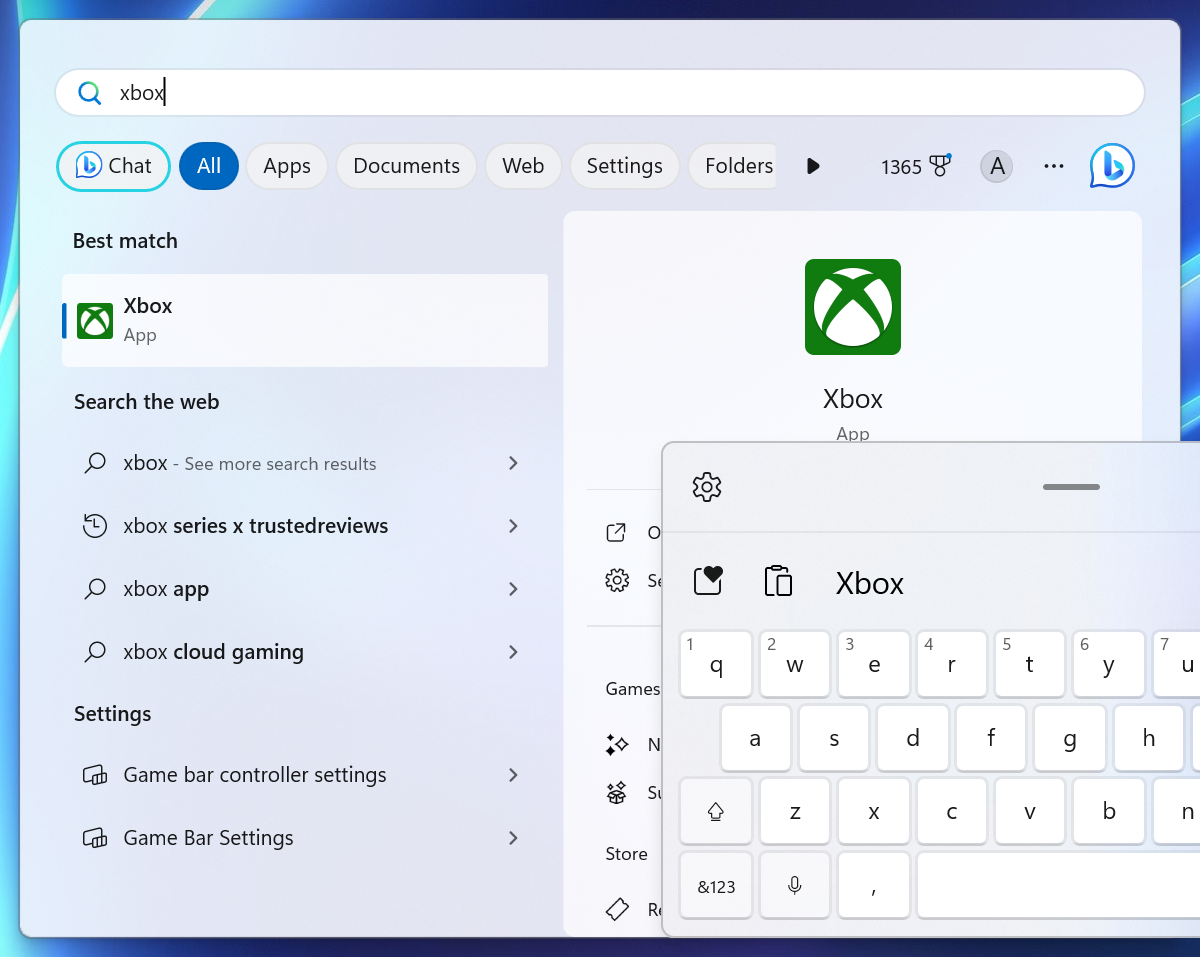Expand xbox See more search results chevron

click(x=513, y=463)
